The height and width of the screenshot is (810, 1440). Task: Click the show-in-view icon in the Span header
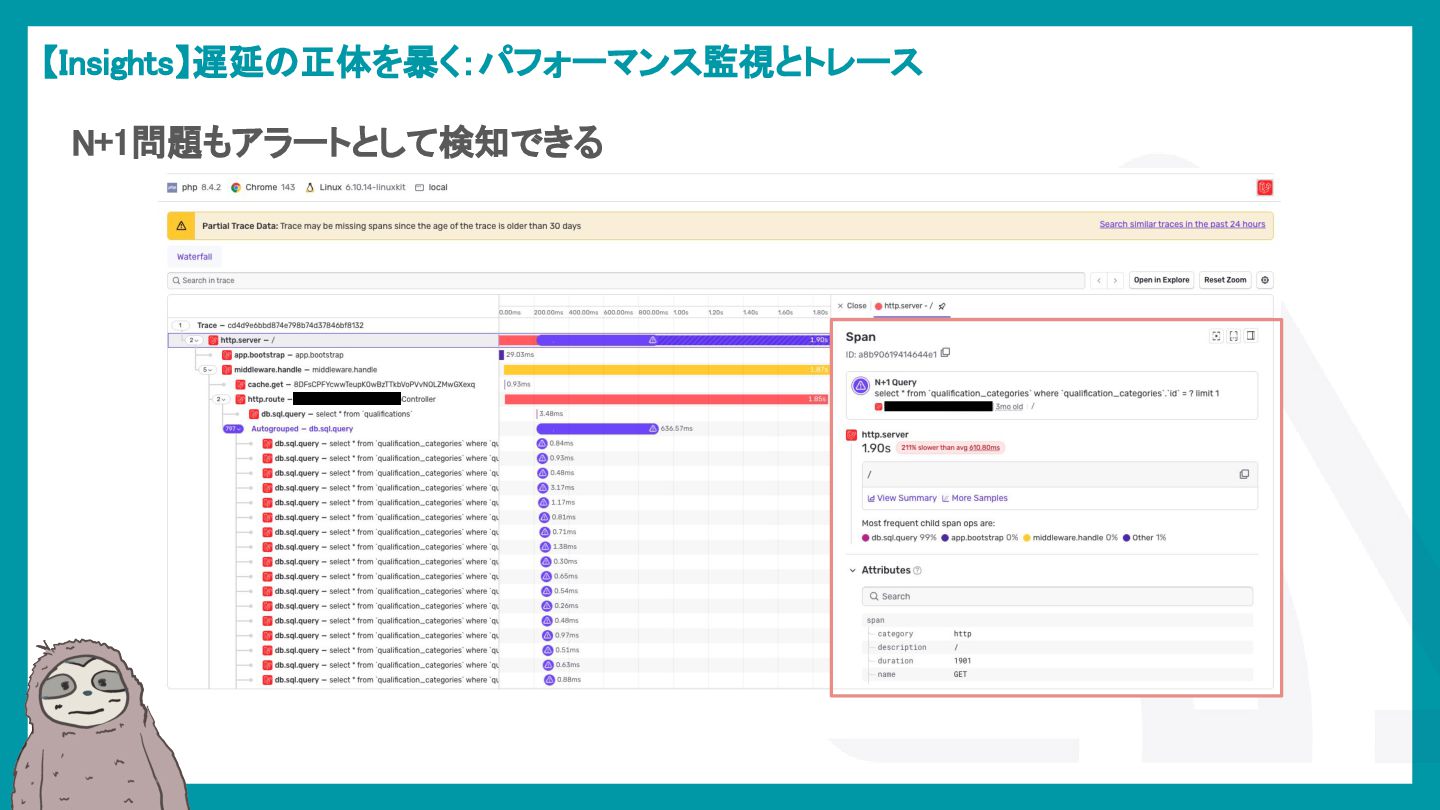tap(1216, 336)
